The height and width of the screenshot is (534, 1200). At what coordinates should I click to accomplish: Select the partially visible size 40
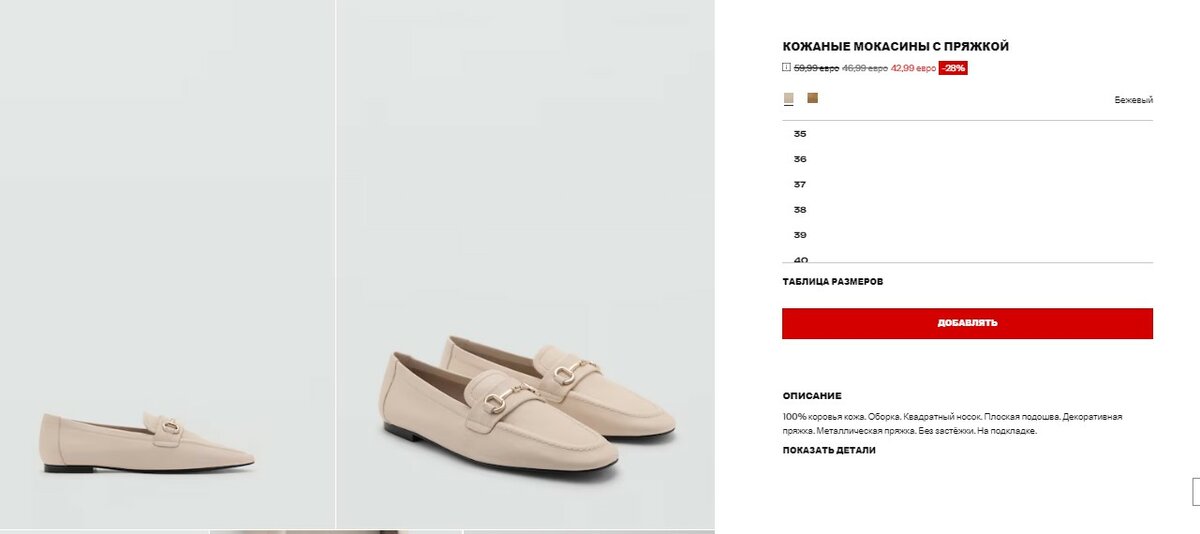(x=801, y=258)
